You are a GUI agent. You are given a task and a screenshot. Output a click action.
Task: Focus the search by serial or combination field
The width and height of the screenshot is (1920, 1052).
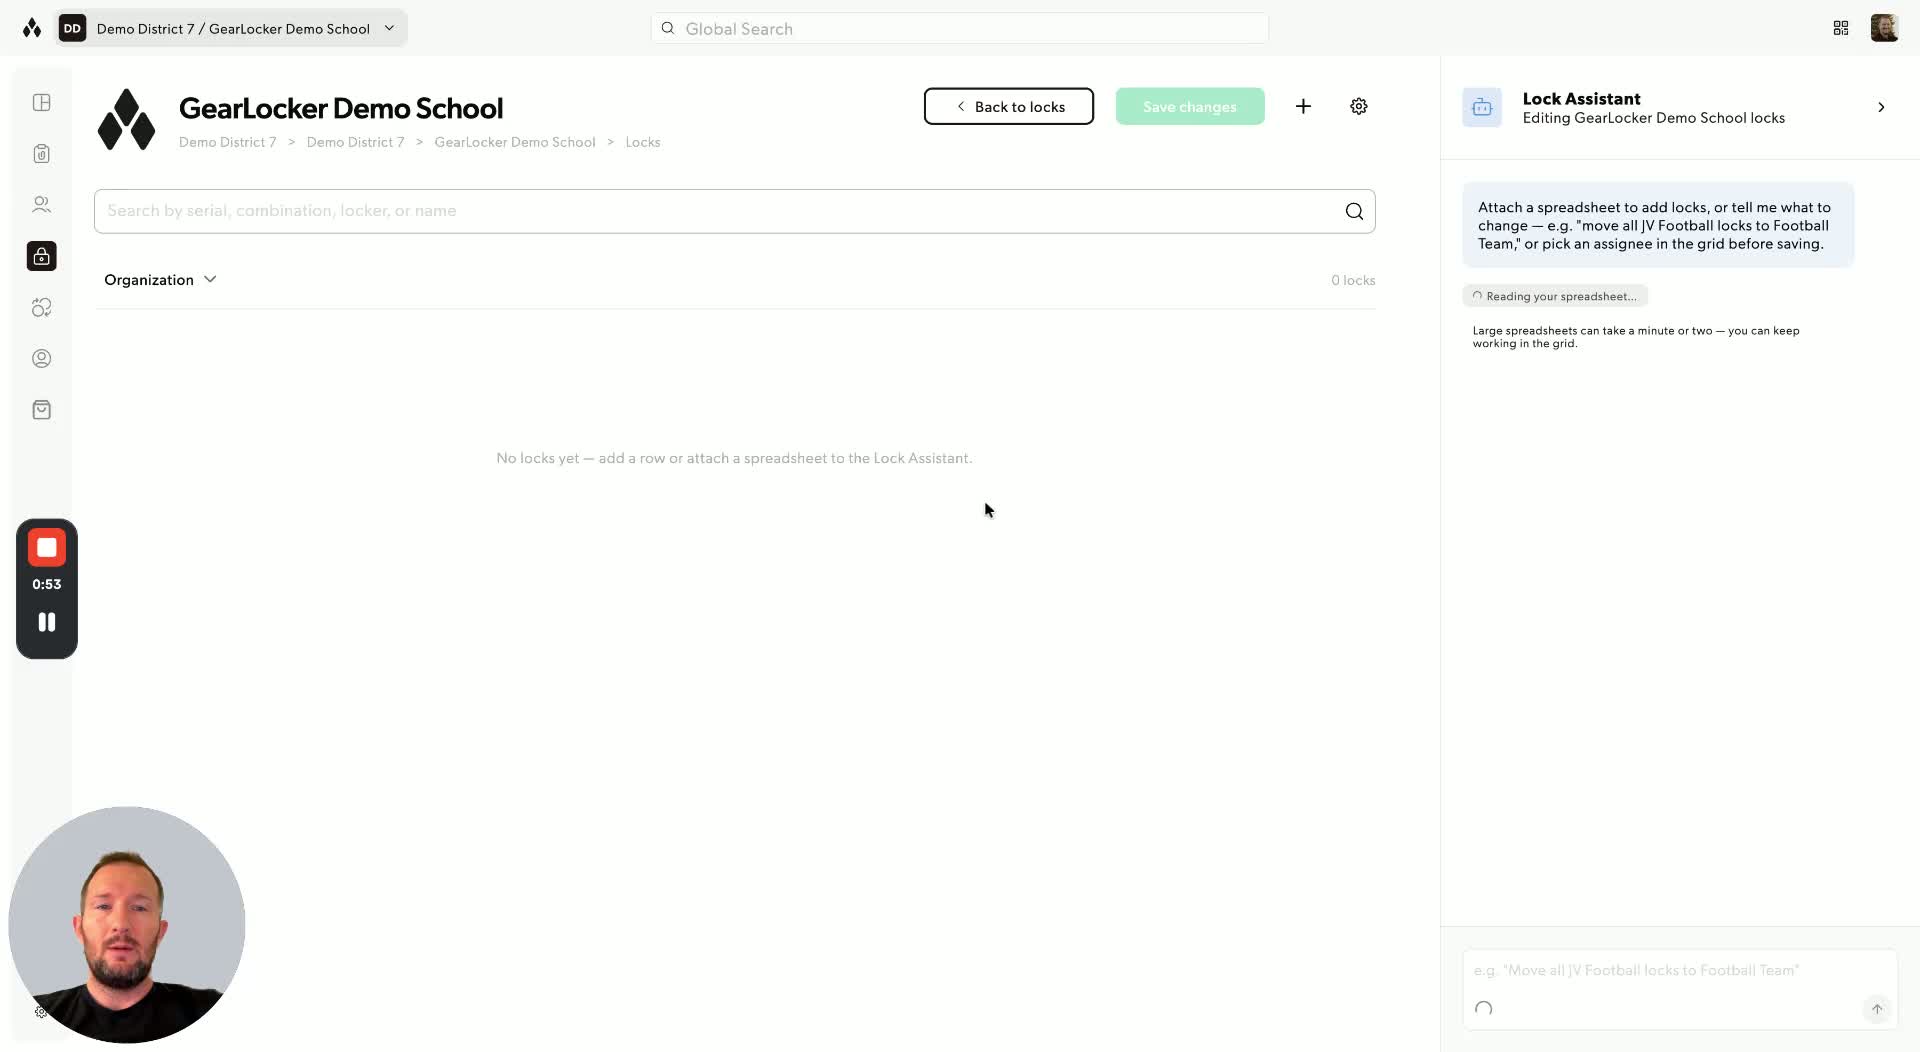tap(735, 211)
